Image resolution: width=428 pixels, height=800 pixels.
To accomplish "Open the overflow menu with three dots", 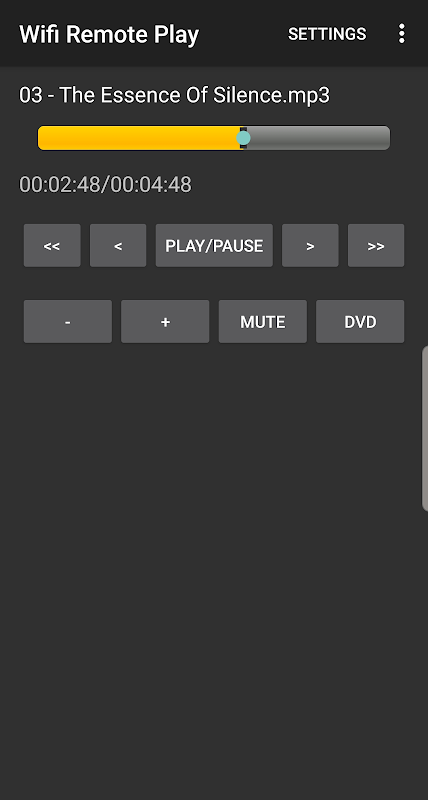I will [401, 34].
